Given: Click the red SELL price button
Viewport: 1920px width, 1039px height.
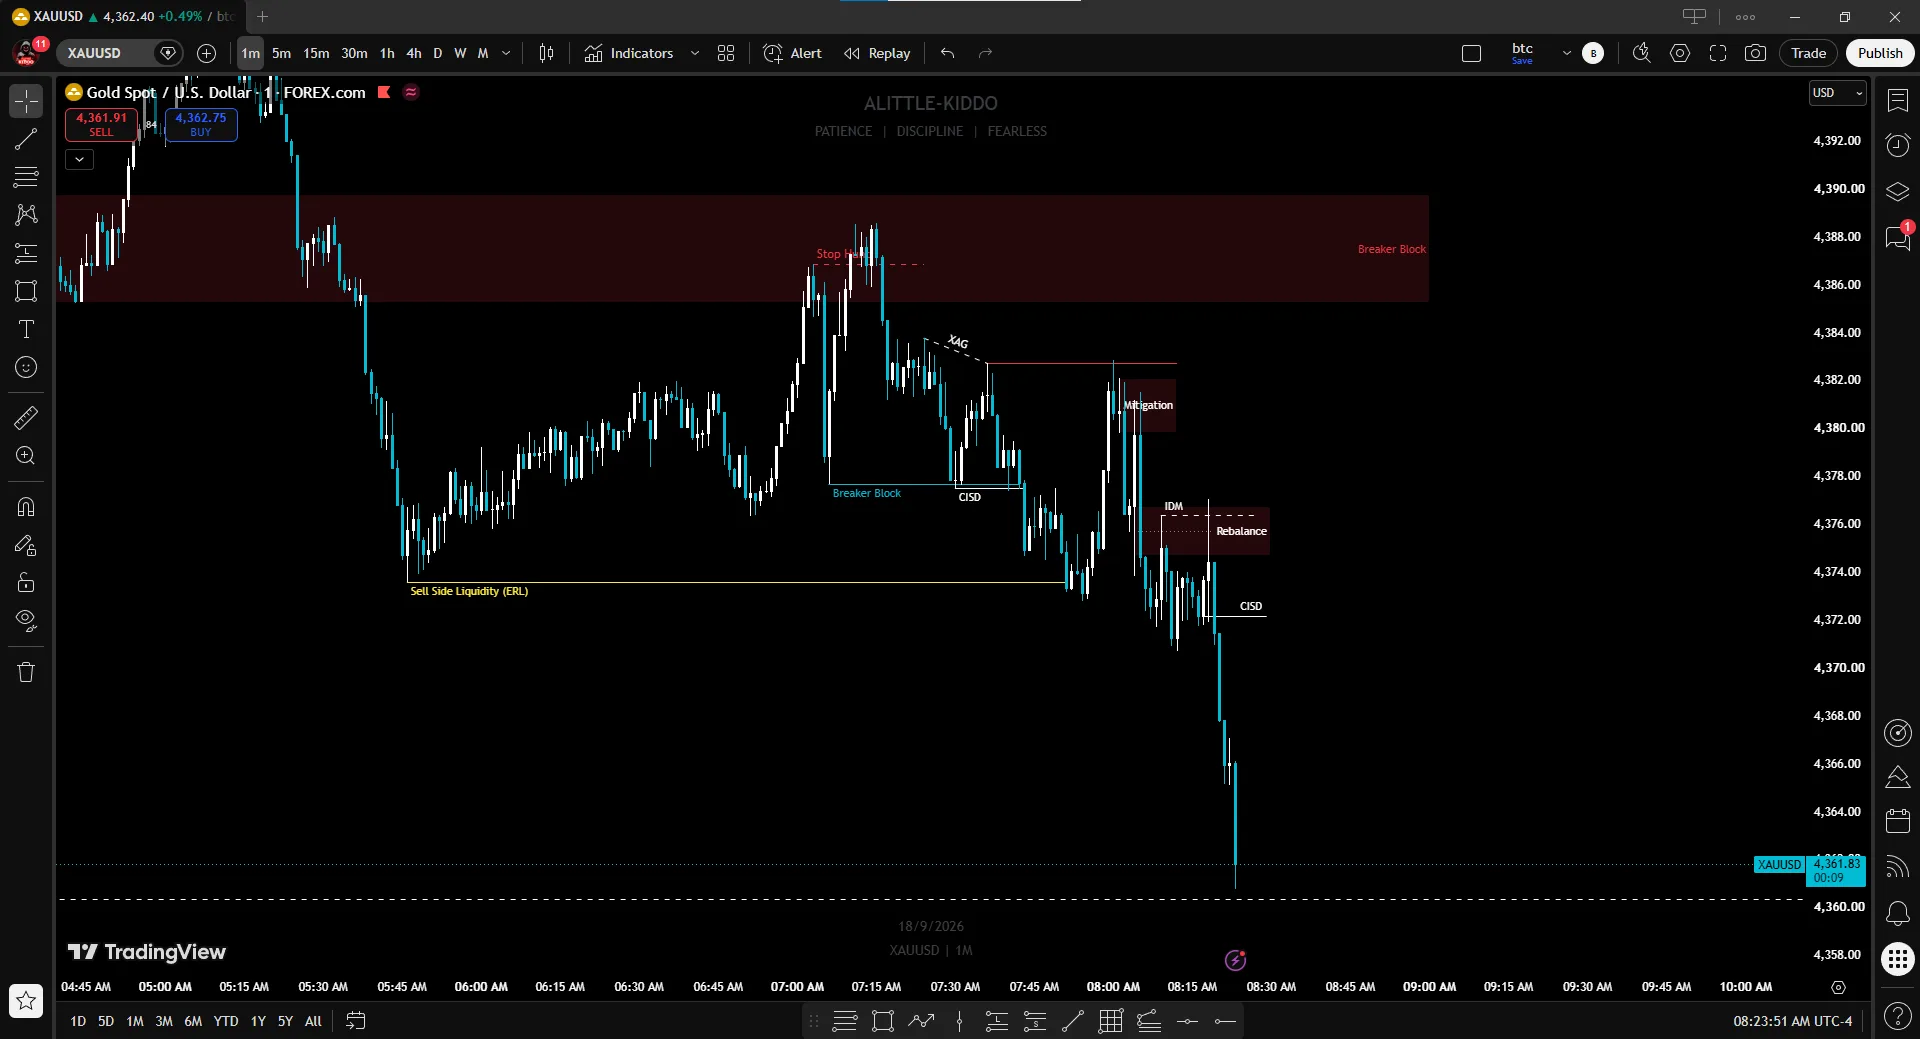Looking at the screenshot, I should point(101,124).
